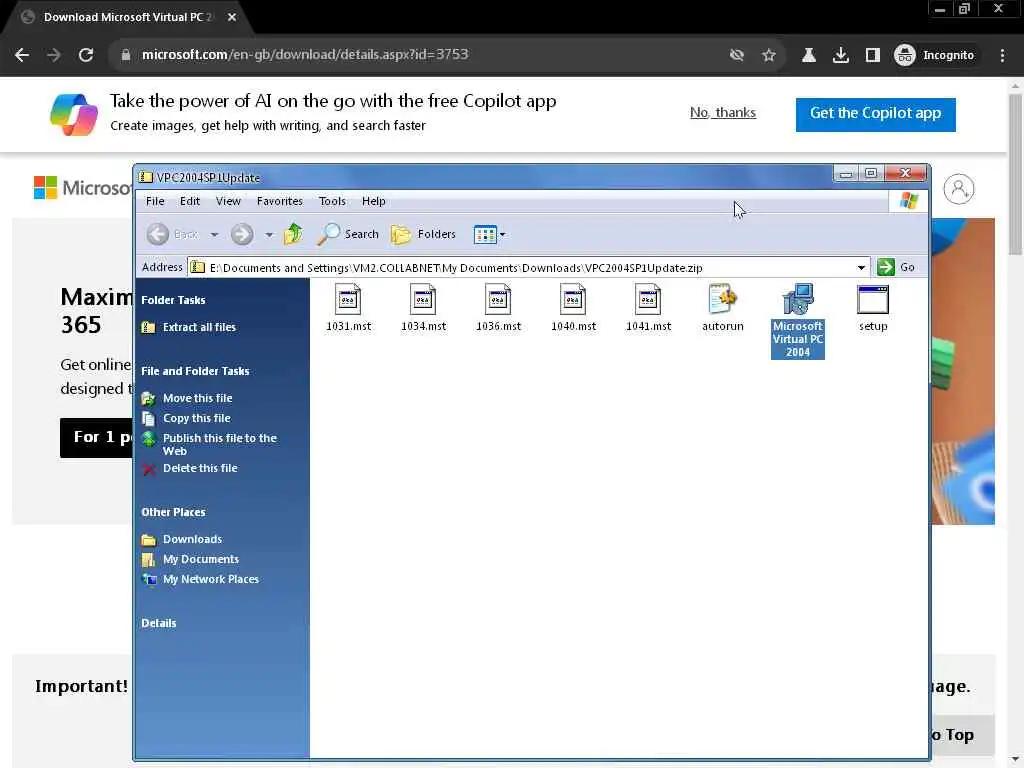Click Chrome's back arrow
This screenshot has width=1024, height=768.
click(22, 55)
